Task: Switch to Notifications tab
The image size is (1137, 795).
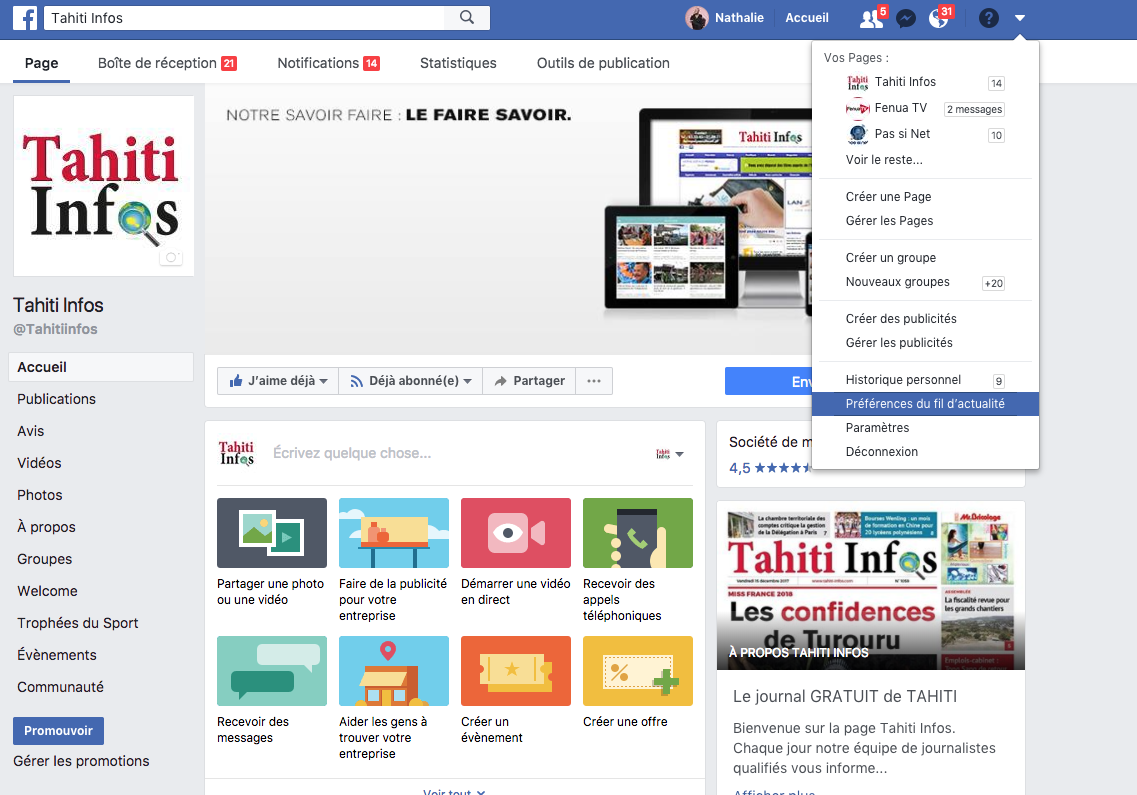Action: 328,63
